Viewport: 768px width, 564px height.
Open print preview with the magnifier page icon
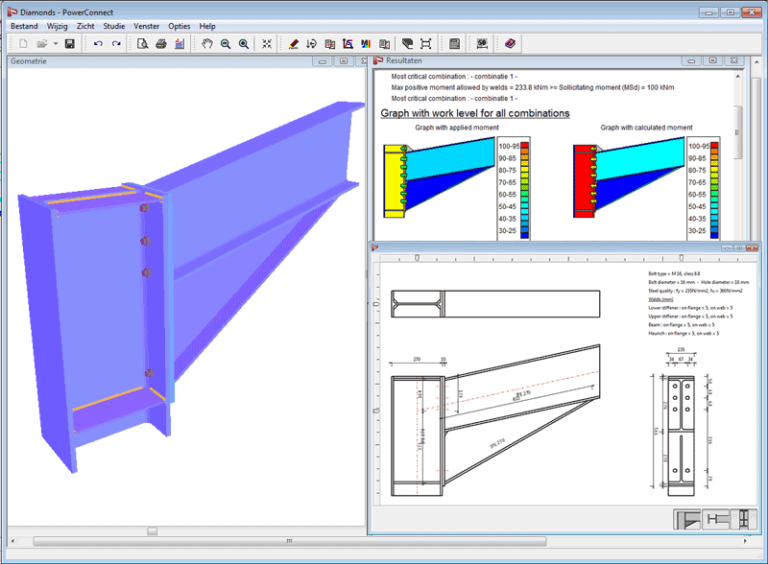pos(143,44)
